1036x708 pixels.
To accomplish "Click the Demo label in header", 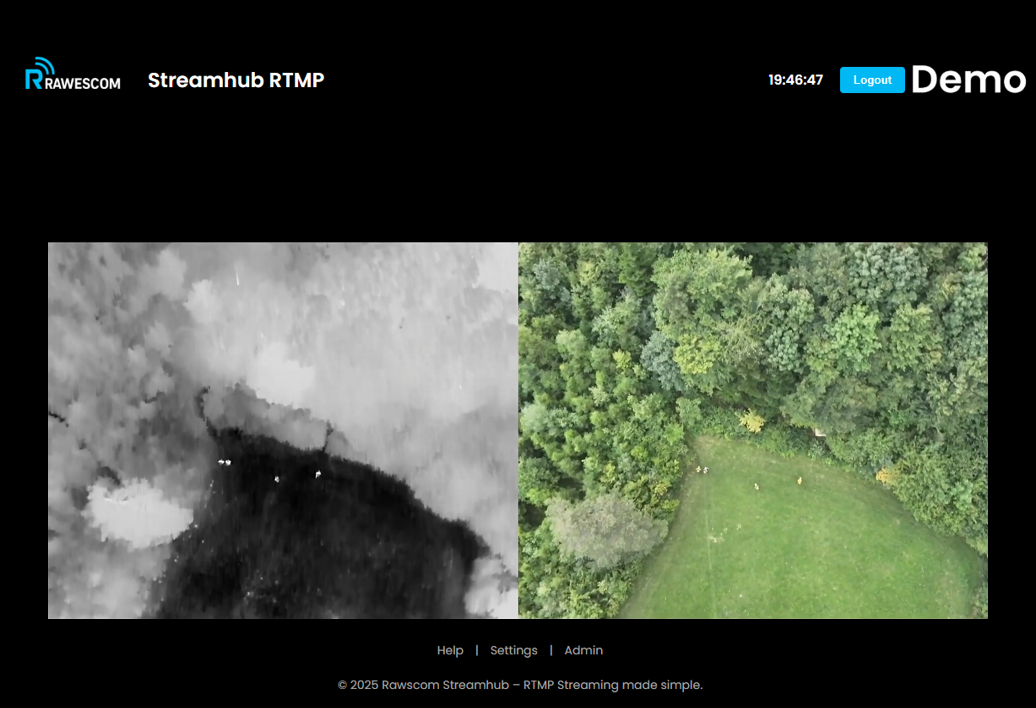I will [x=968, y=80].
